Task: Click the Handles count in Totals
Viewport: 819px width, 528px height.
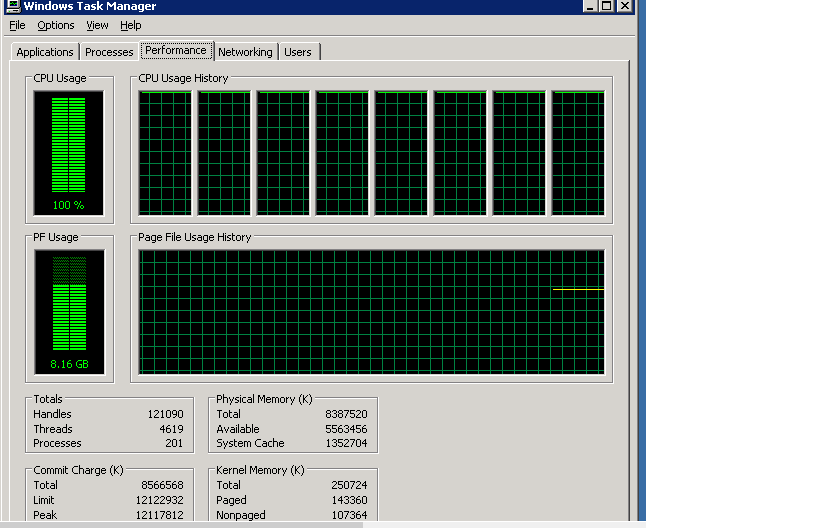Action: (x=165, y=414)
